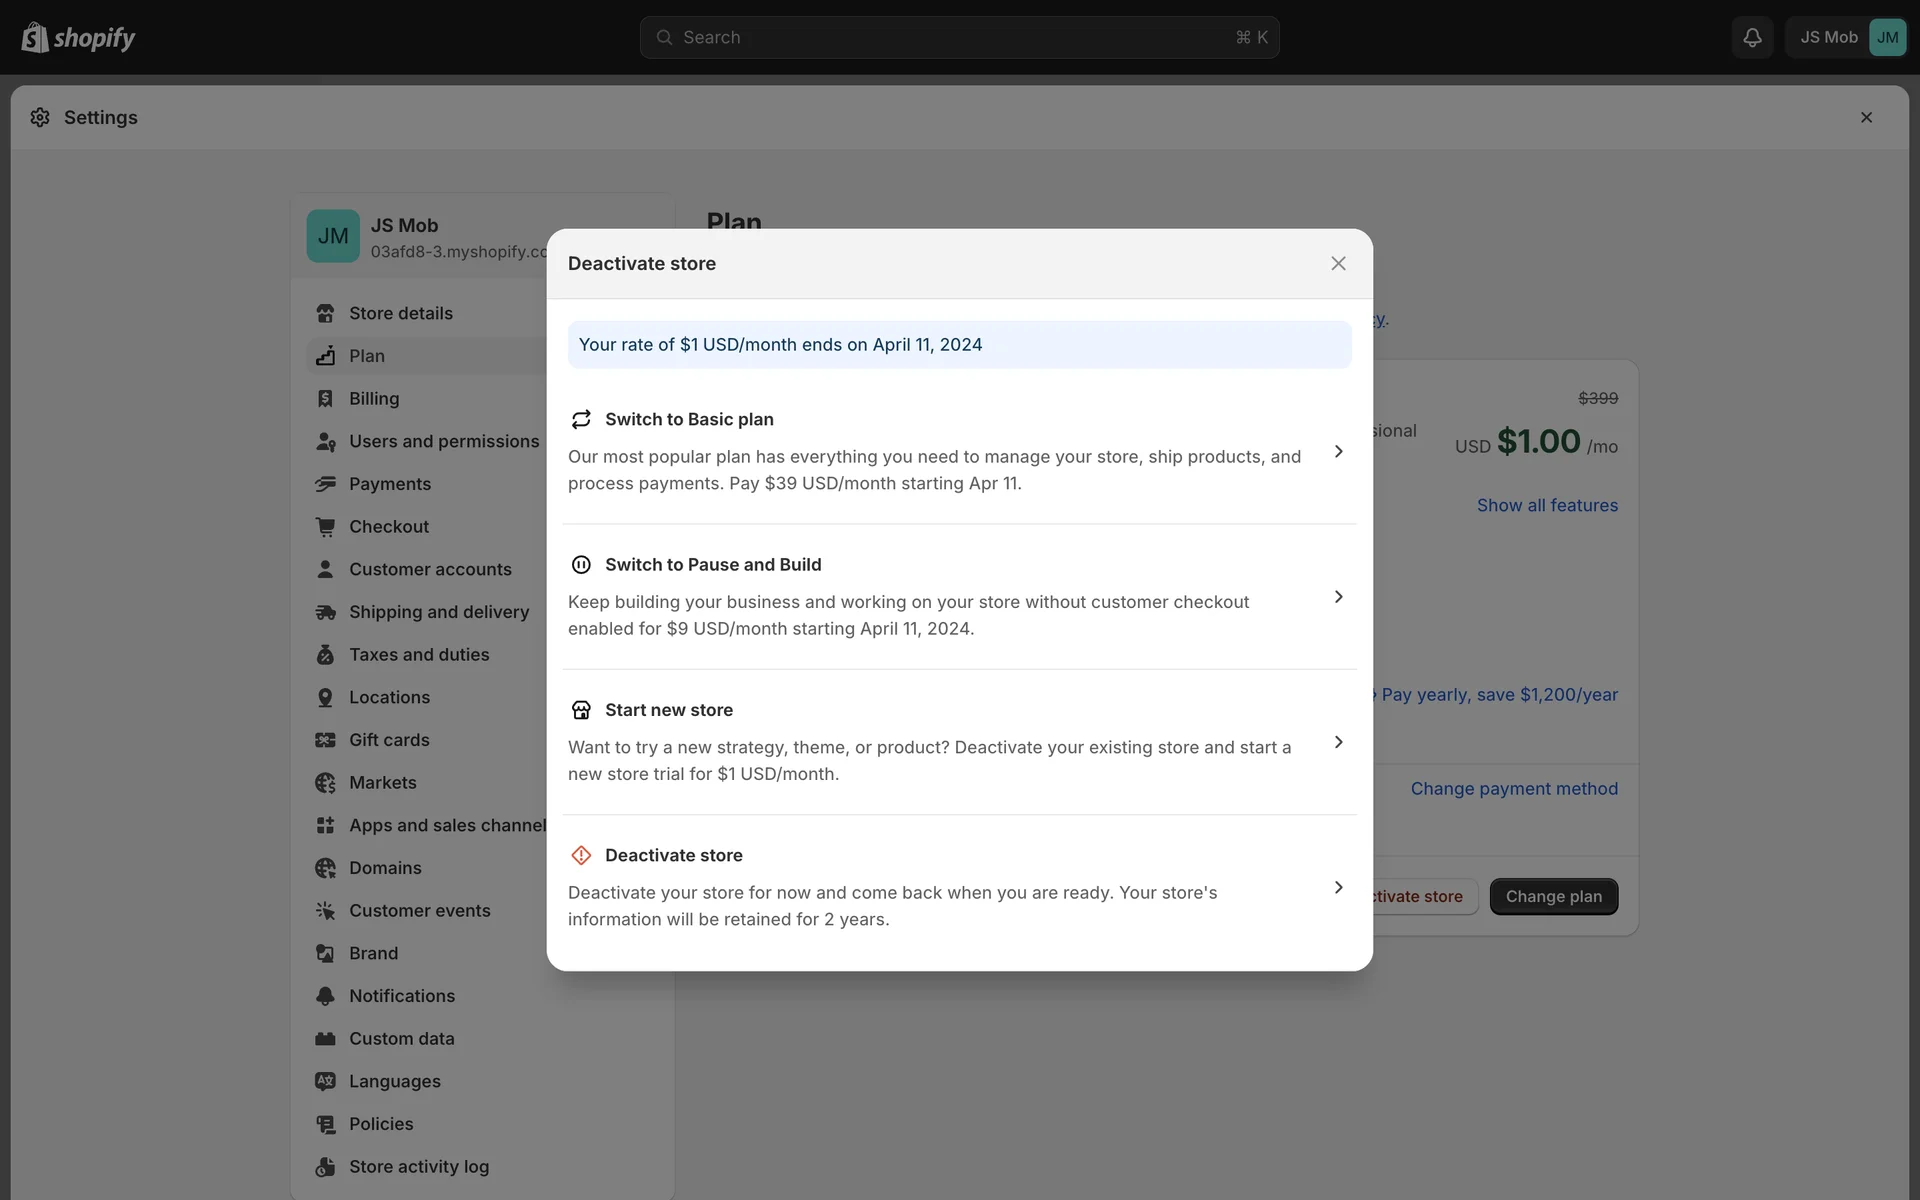Click the Locations pin icon

tap(325, 698)
